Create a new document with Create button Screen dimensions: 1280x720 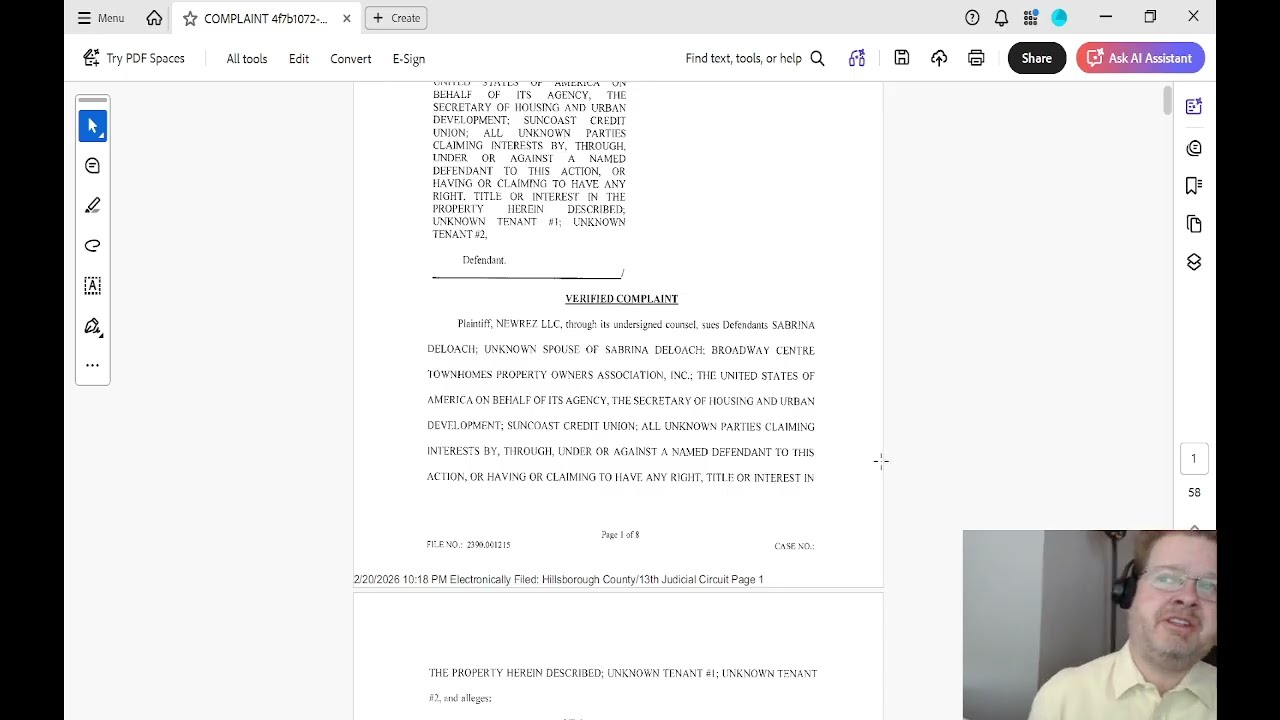point(396,18)
